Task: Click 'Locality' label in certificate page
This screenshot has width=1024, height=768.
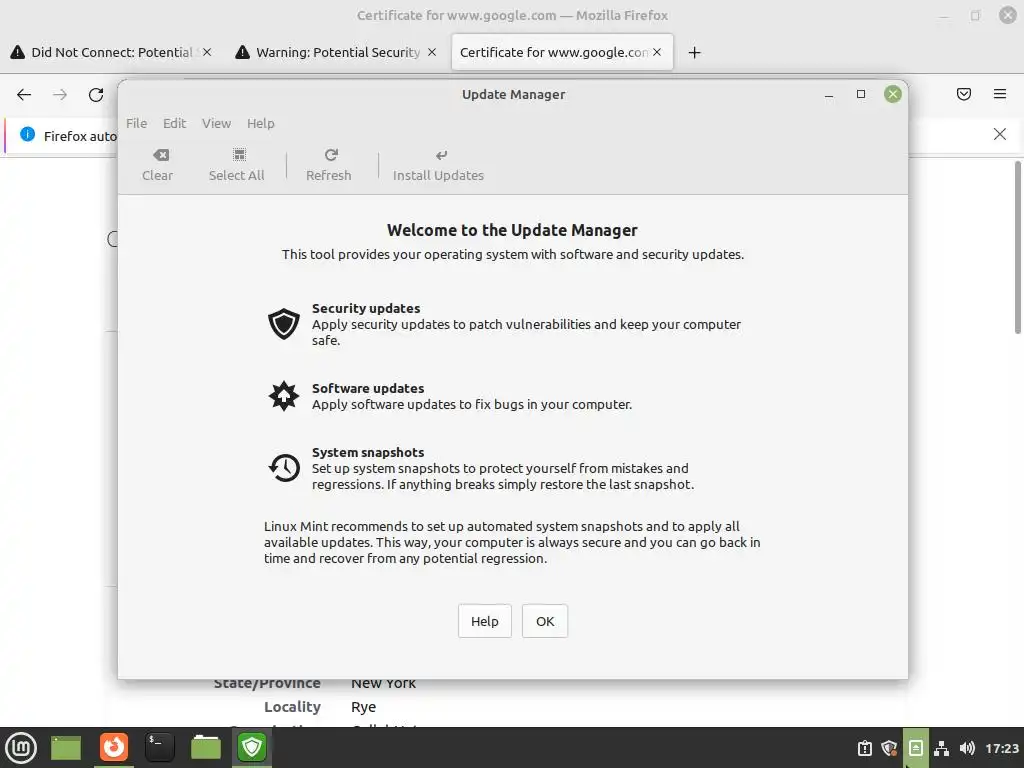Action: [292, 707]
